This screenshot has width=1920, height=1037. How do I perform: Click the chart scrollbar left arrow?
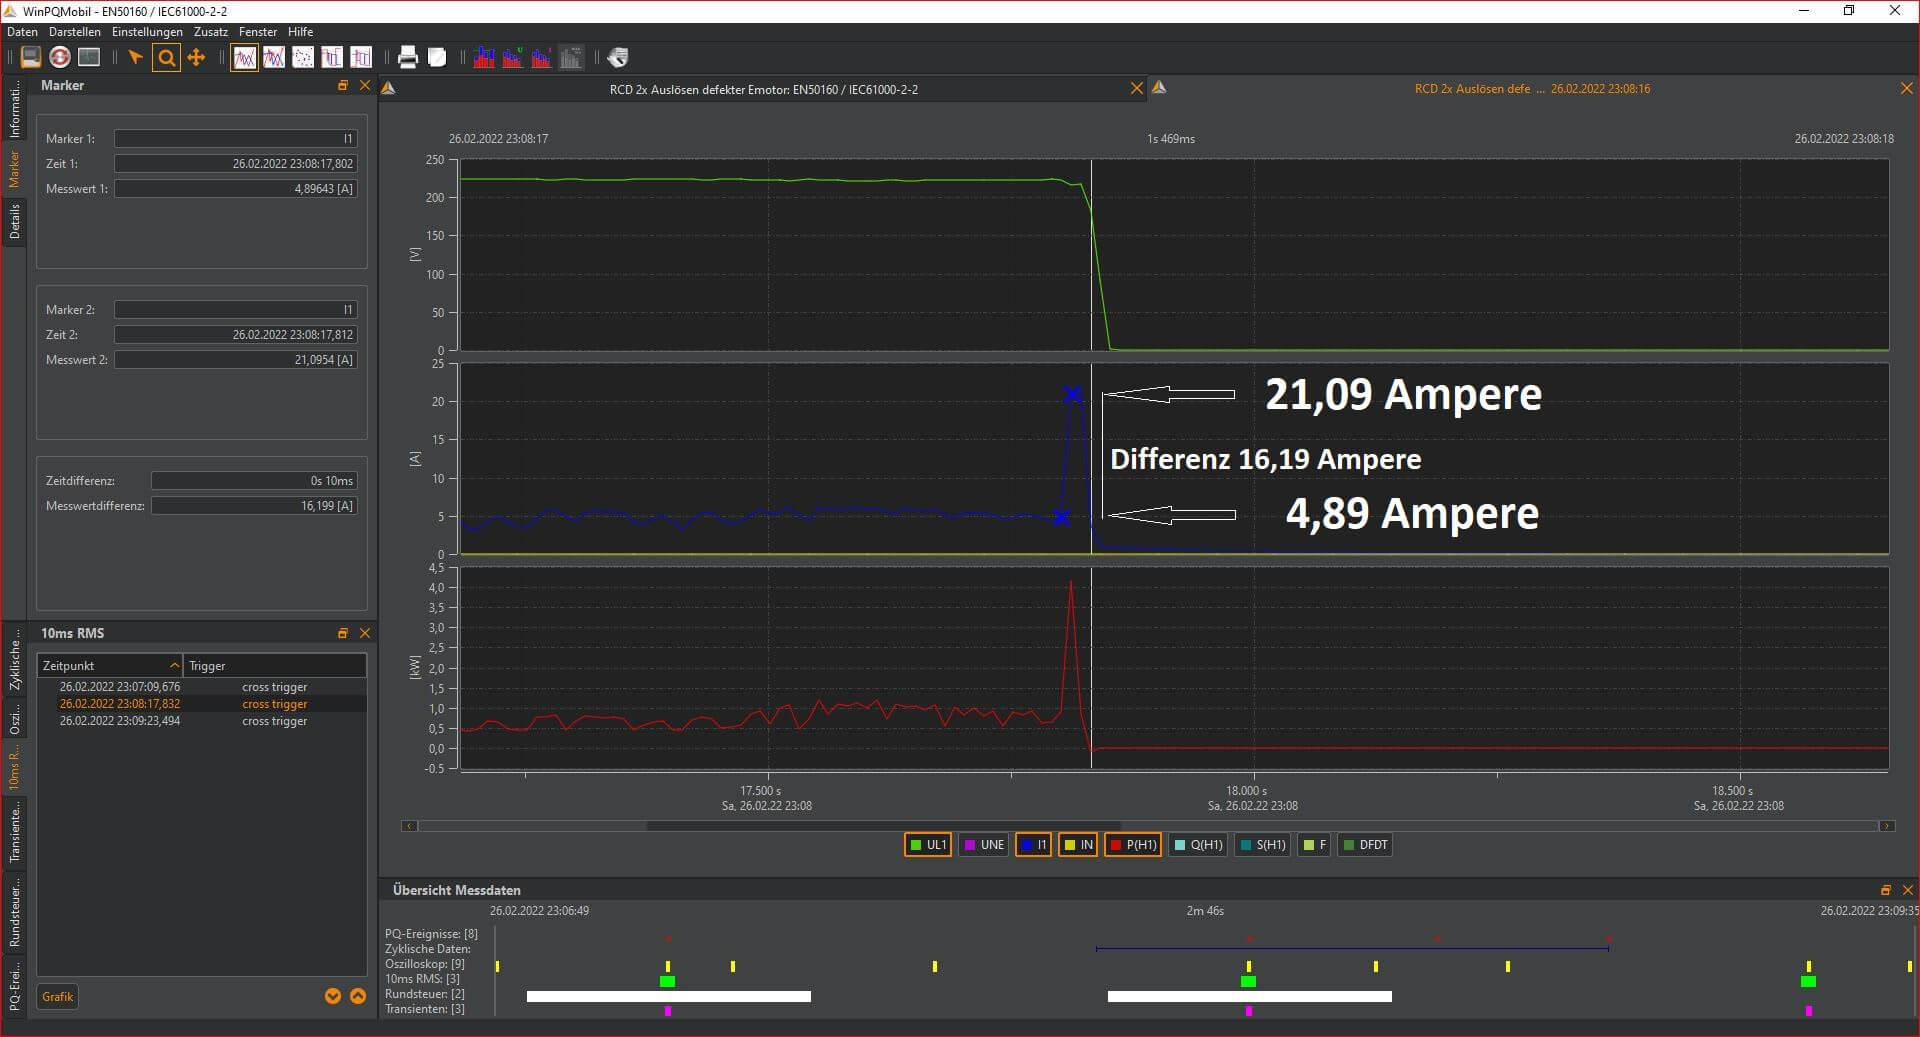pos(409,826)
